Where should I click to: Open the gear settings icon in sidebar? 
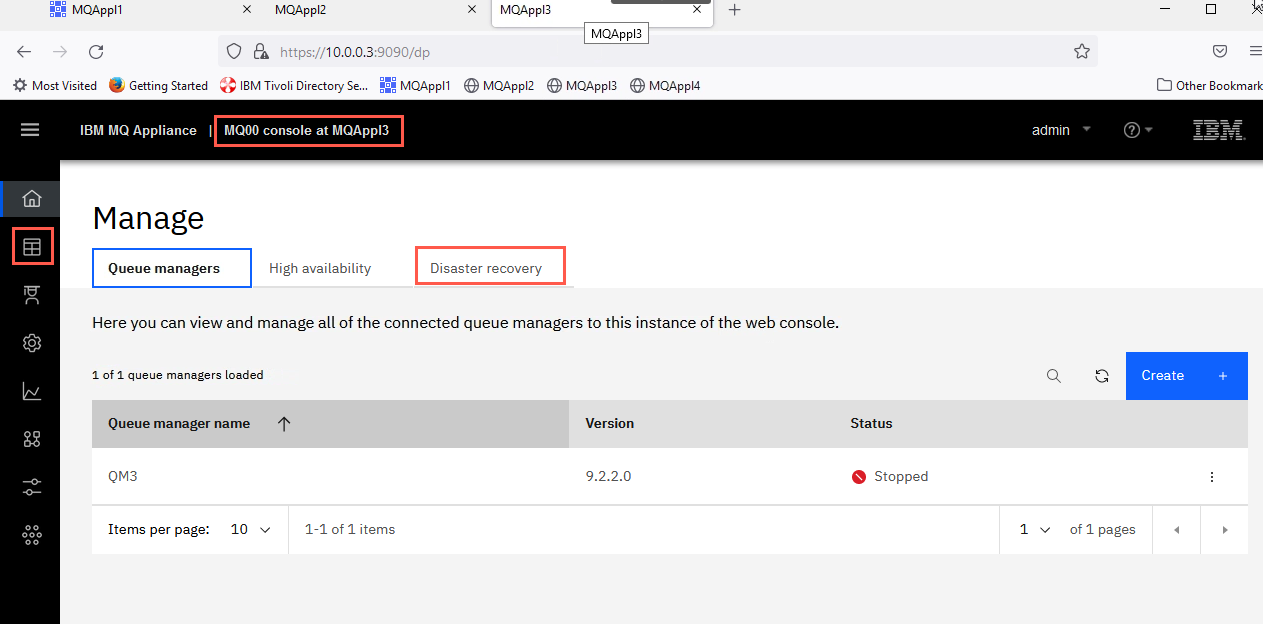[x=32, y=343]
